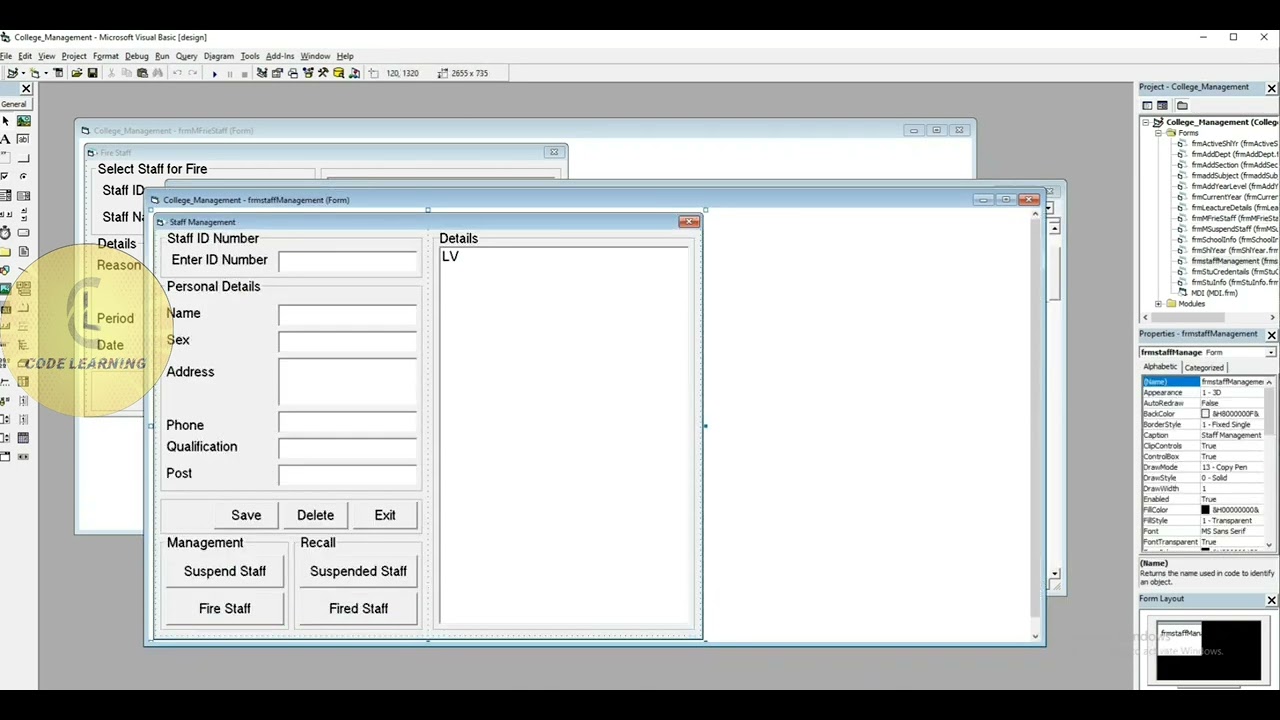
Task: Open the Diagram menu
Action: click(218, 56)
